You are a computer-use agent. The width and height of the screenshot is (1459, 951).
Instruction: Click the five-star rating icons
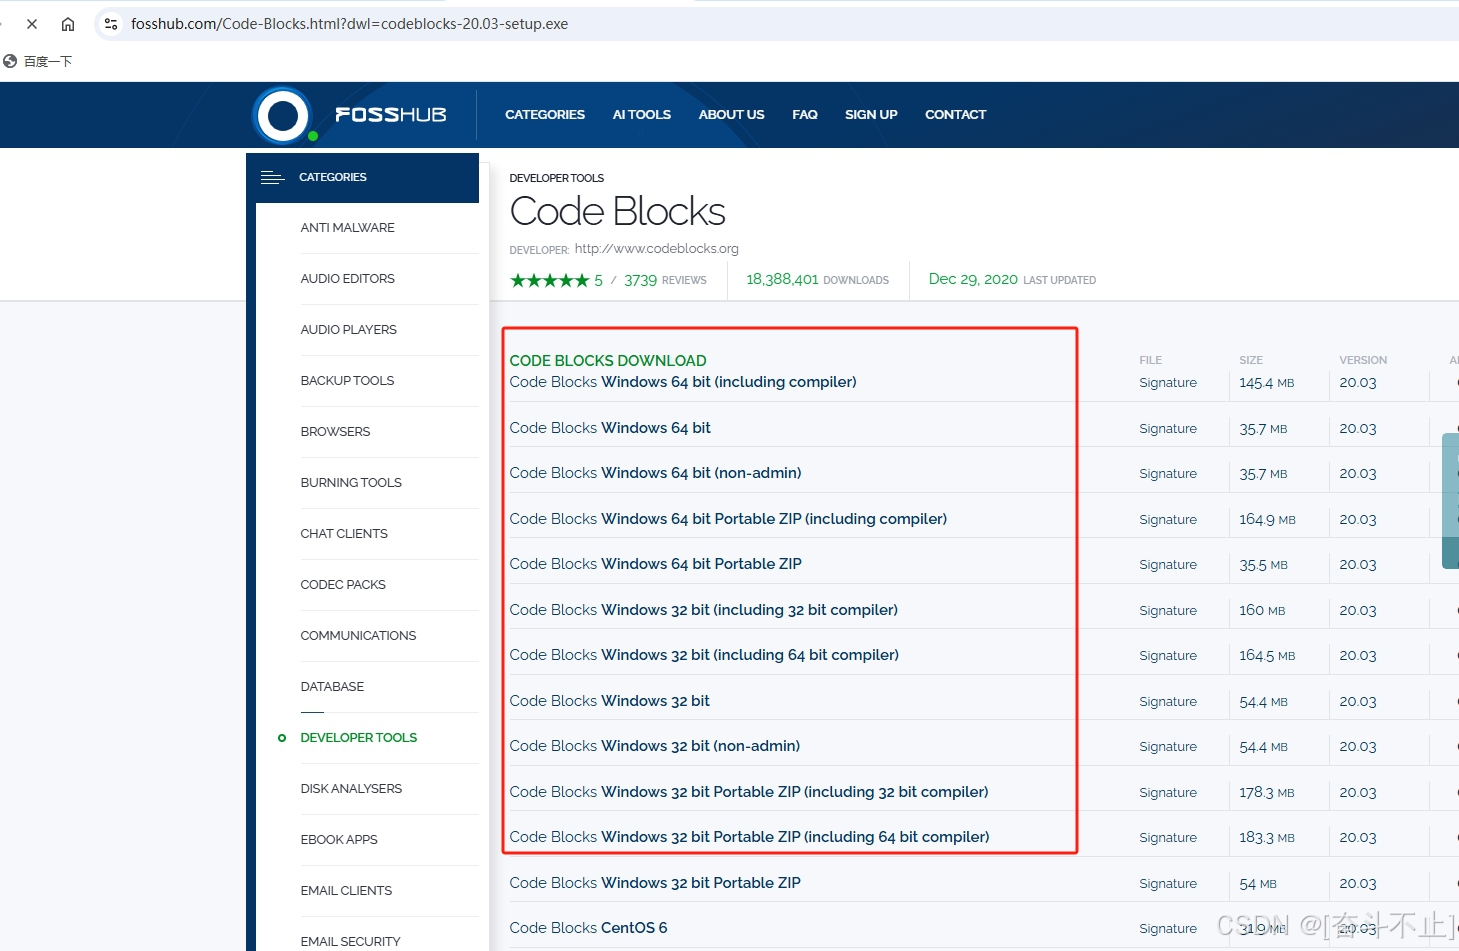coord(550,280)
